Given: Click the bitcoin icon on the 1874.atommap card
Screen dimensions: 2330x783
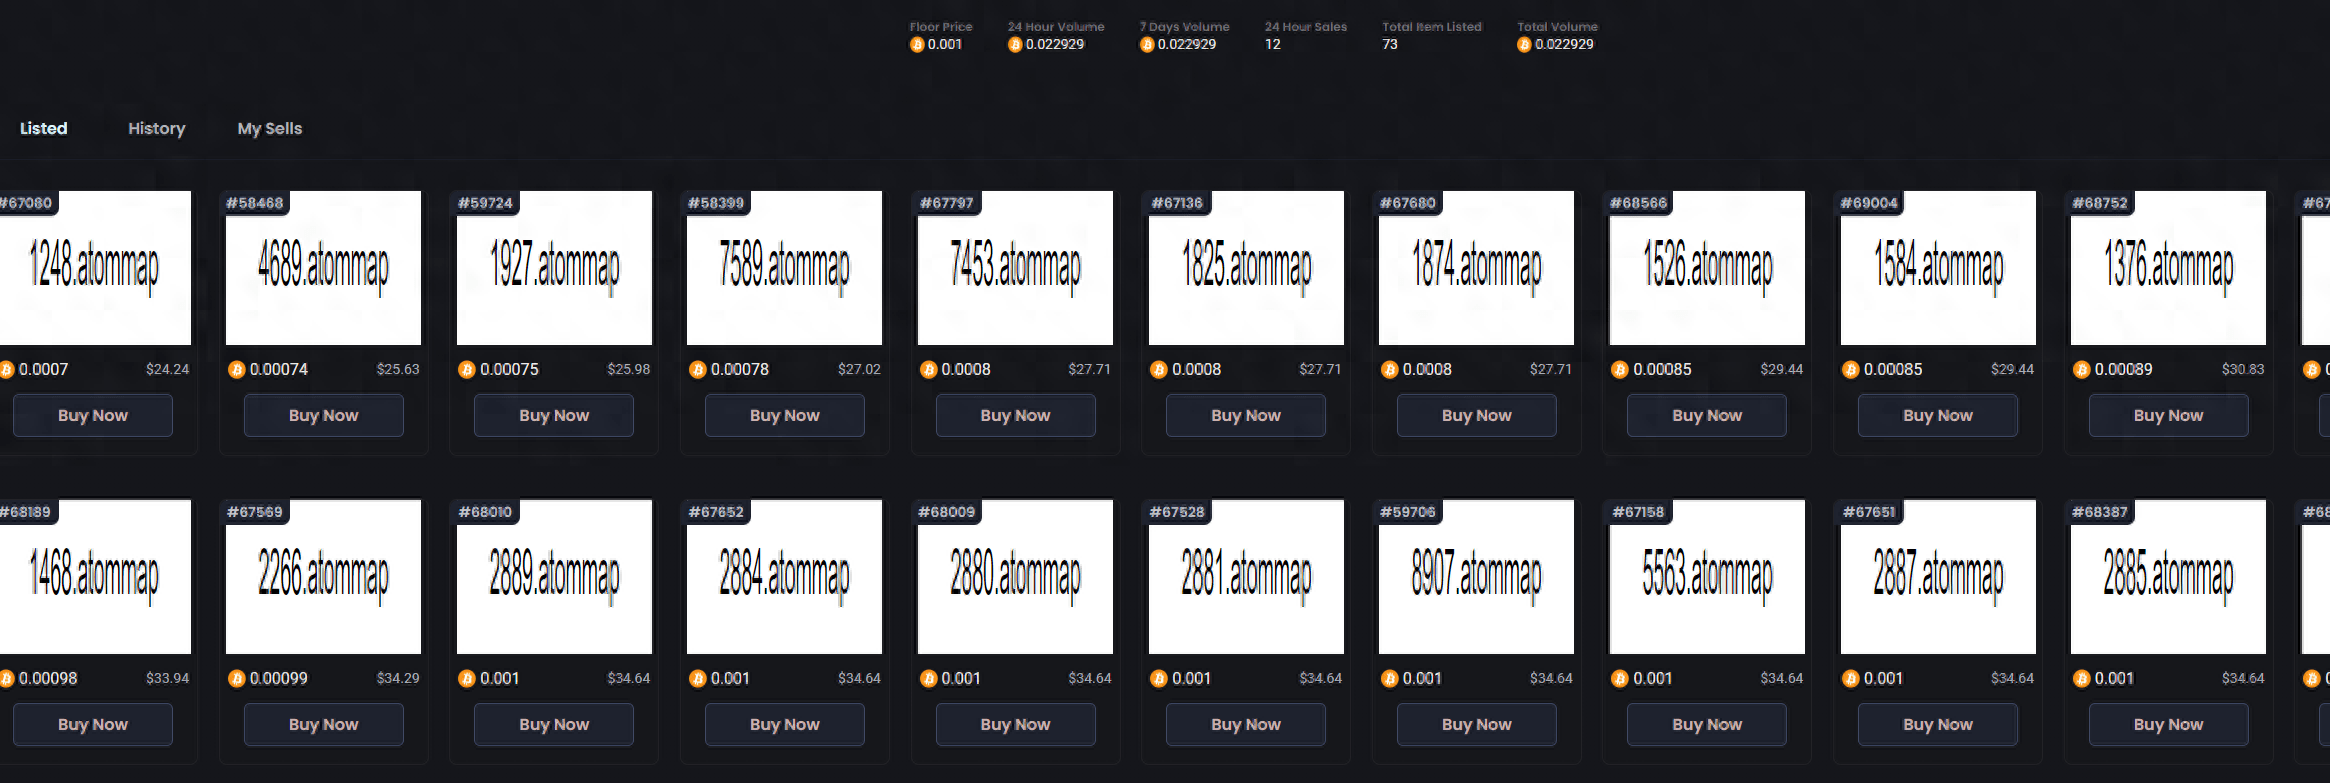Looking at the screenshot, I should 1390,370.
